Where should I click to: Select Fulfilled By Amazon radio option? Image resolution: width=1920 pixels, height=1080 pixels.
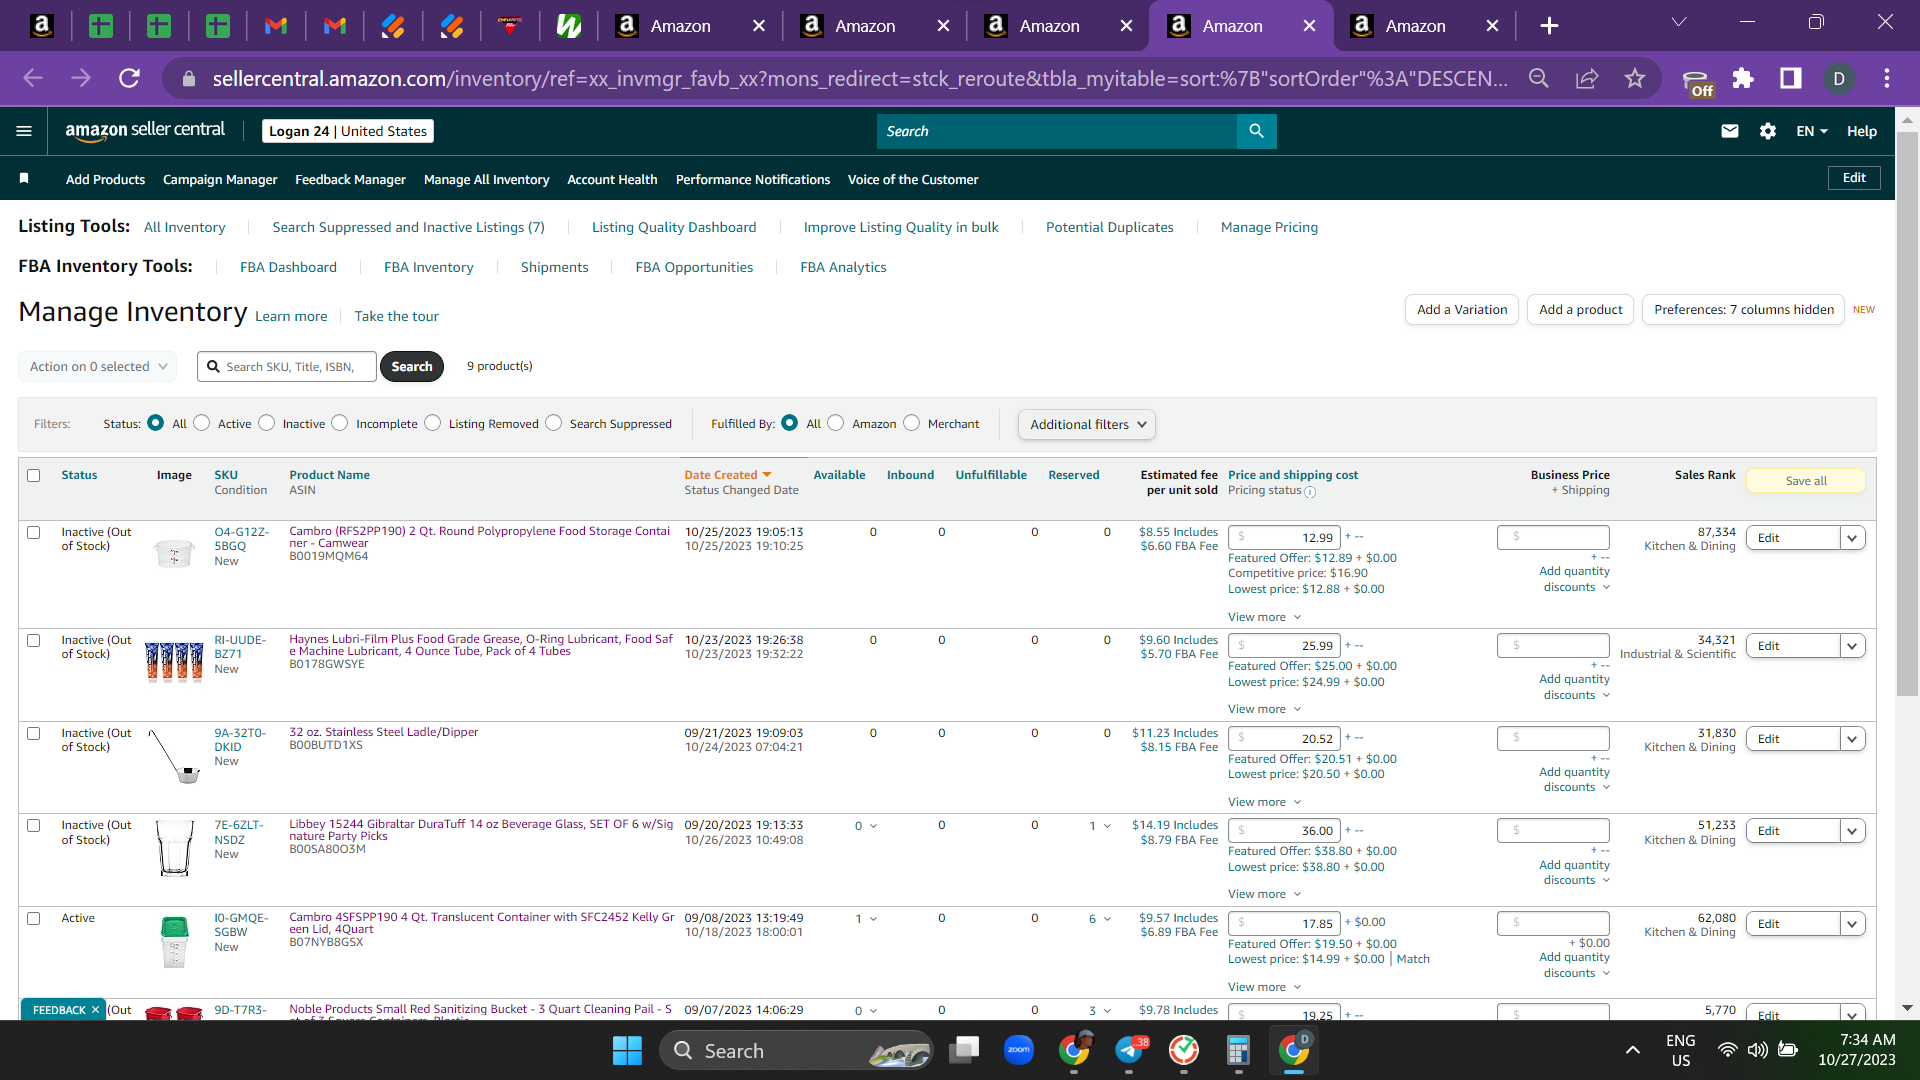[x=836, y=423]
